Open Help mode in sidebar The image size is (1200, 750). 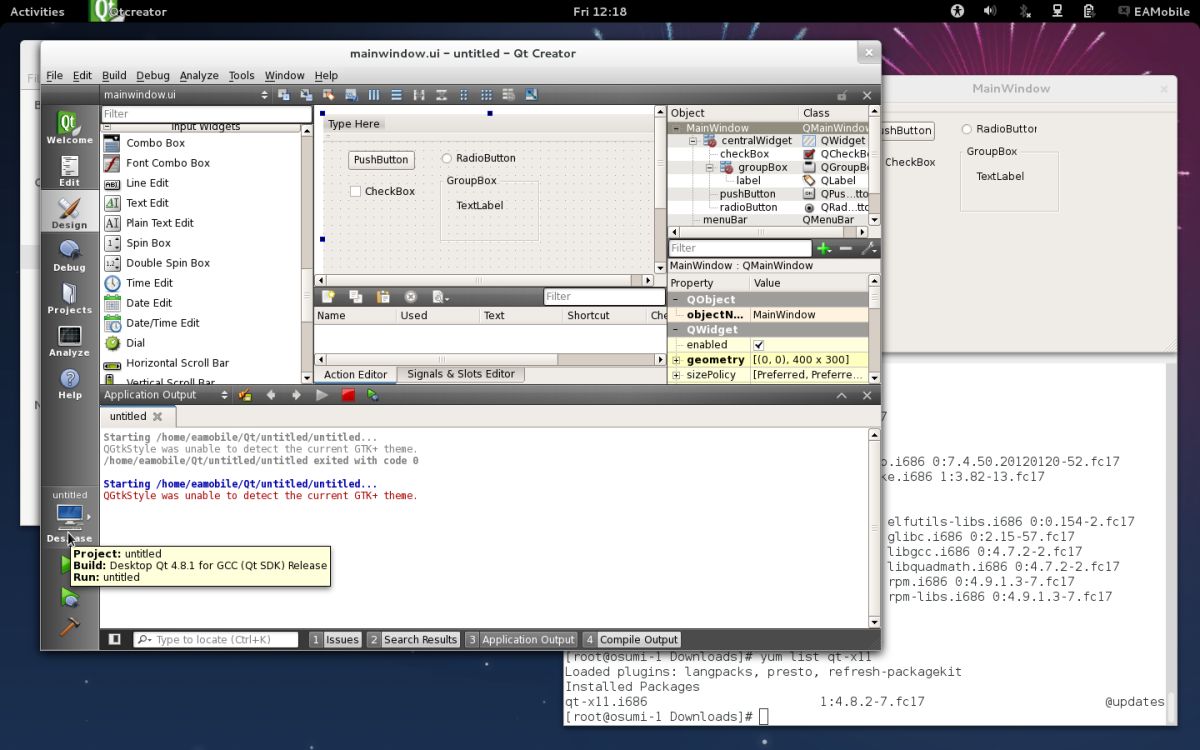[69, 383]
